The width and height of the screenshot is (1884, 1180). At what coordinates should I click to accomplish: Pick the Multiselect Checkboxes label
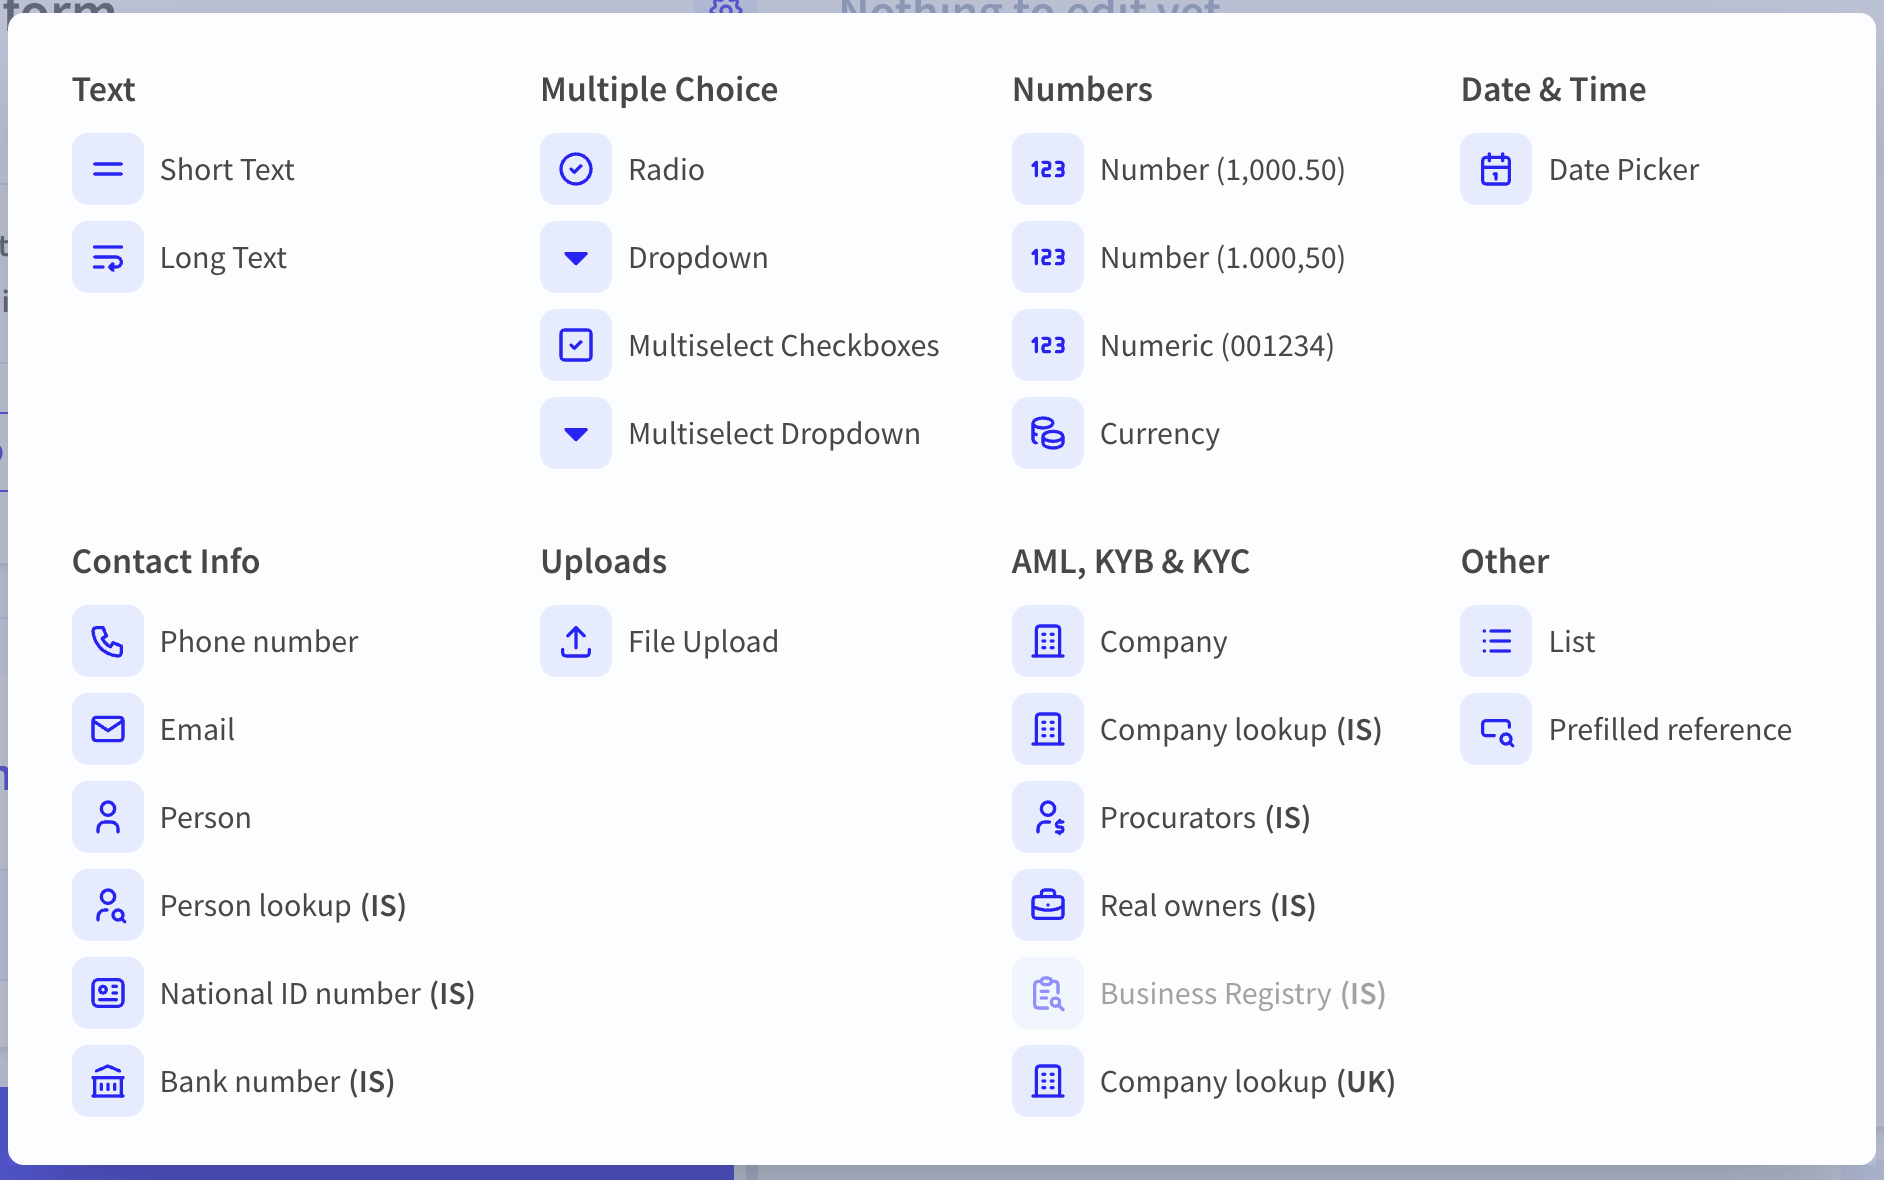coord(784,346)
